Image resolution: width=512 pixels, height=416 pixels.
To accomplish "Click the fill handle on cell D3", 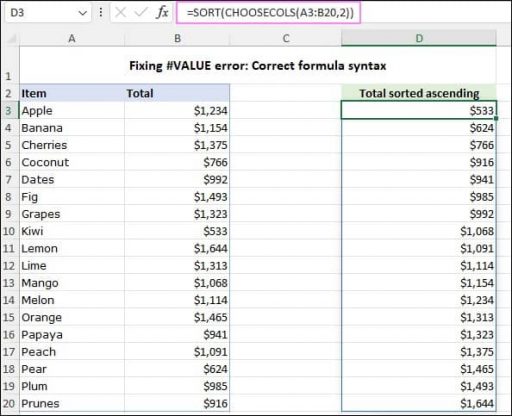I will click(496, 118).
